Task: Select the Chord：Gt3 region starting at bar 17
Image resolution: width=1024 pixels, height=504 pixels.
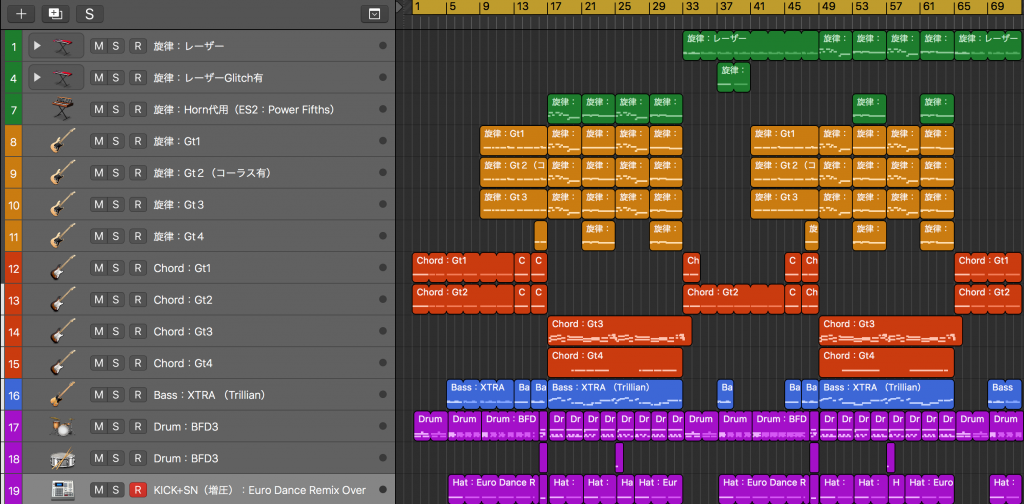Action: point(619,331)
